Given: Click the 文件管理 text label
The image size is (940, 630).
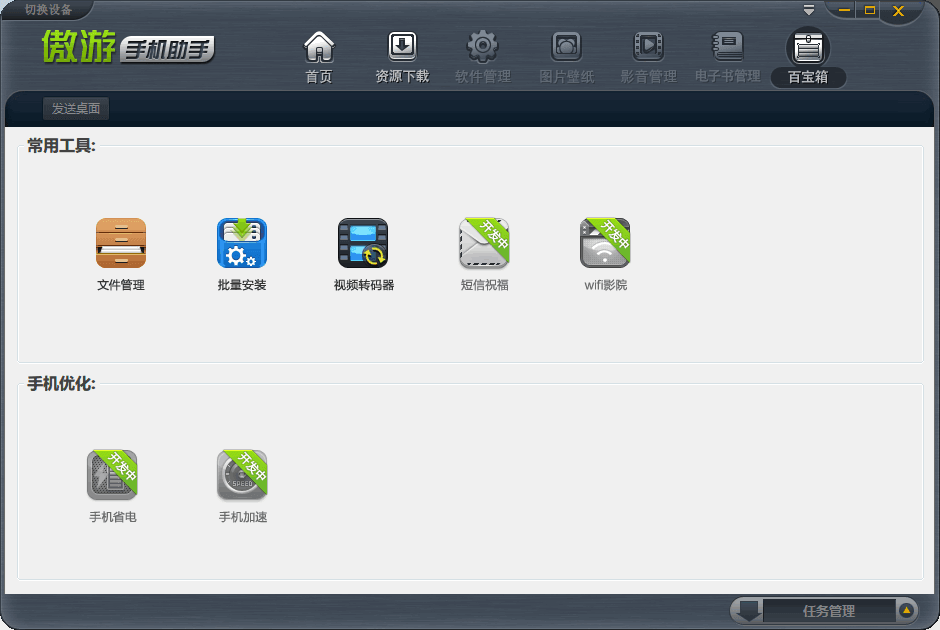Looking at the screenshot, I should tap(121, 285).
